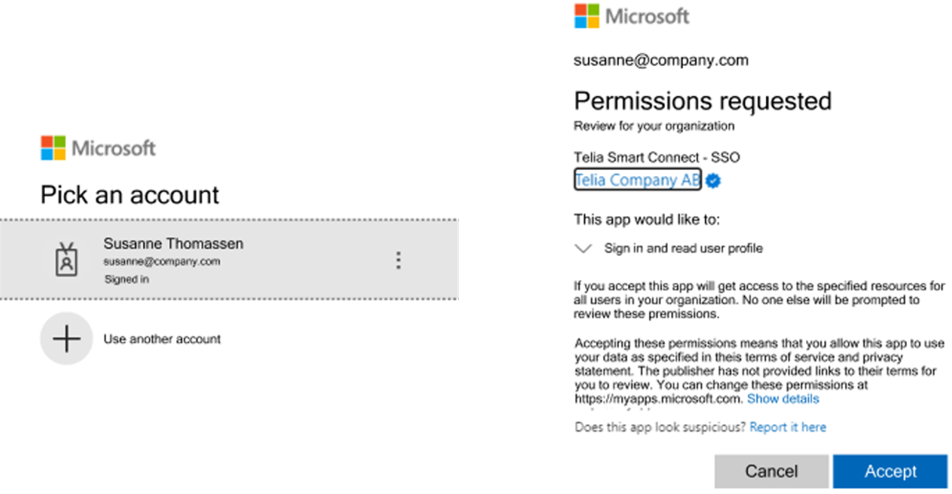The width and height of the screenshot is (952, 494).
Task: Open the Telia Company AB publisher link
Action: click(638, 180)
